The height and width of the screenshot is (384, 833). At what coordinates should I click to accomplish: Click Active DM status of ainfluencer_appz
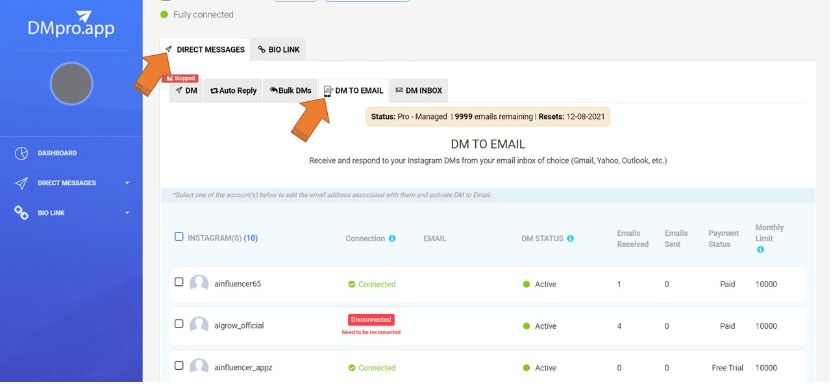540,368
